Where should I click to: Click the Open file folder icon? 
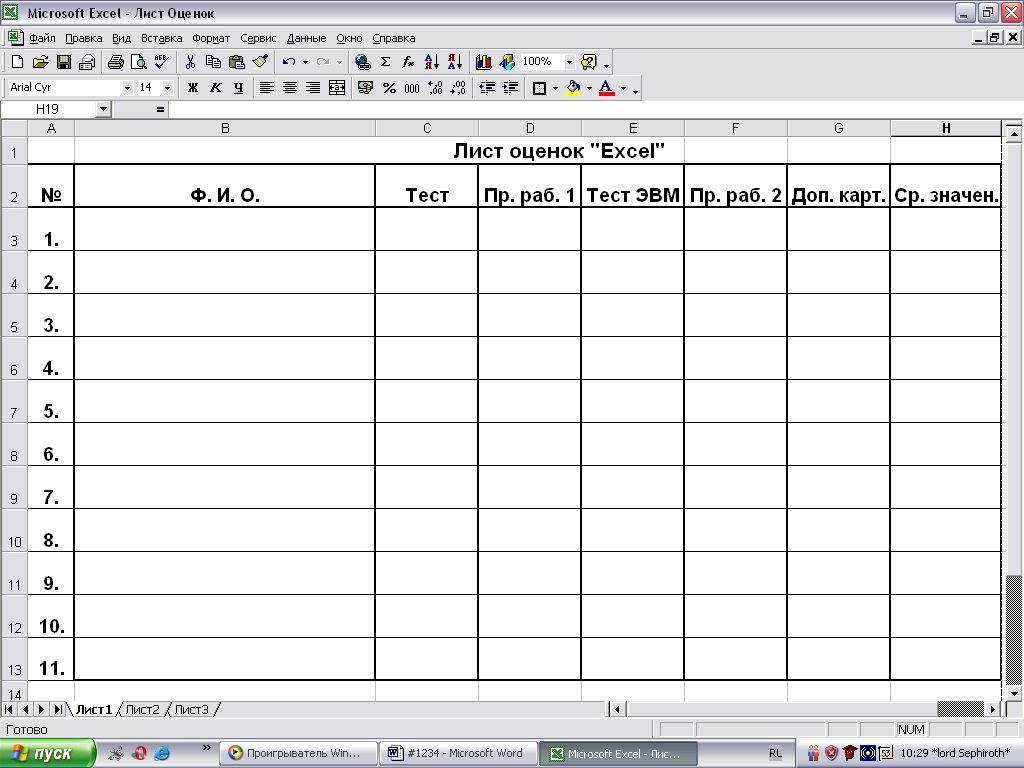pyautogui.click(x=40, y=62)
